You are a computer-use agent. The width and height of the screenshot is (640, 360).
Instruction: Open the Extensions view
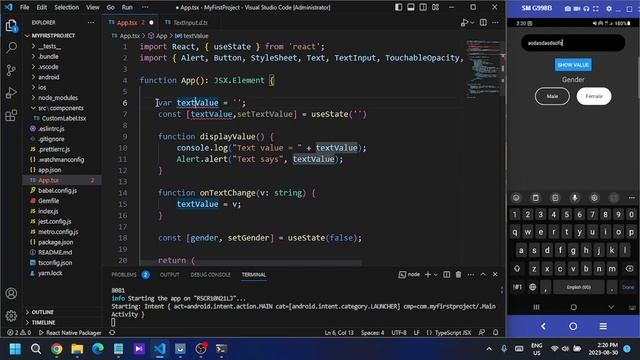tap(11, 115)
